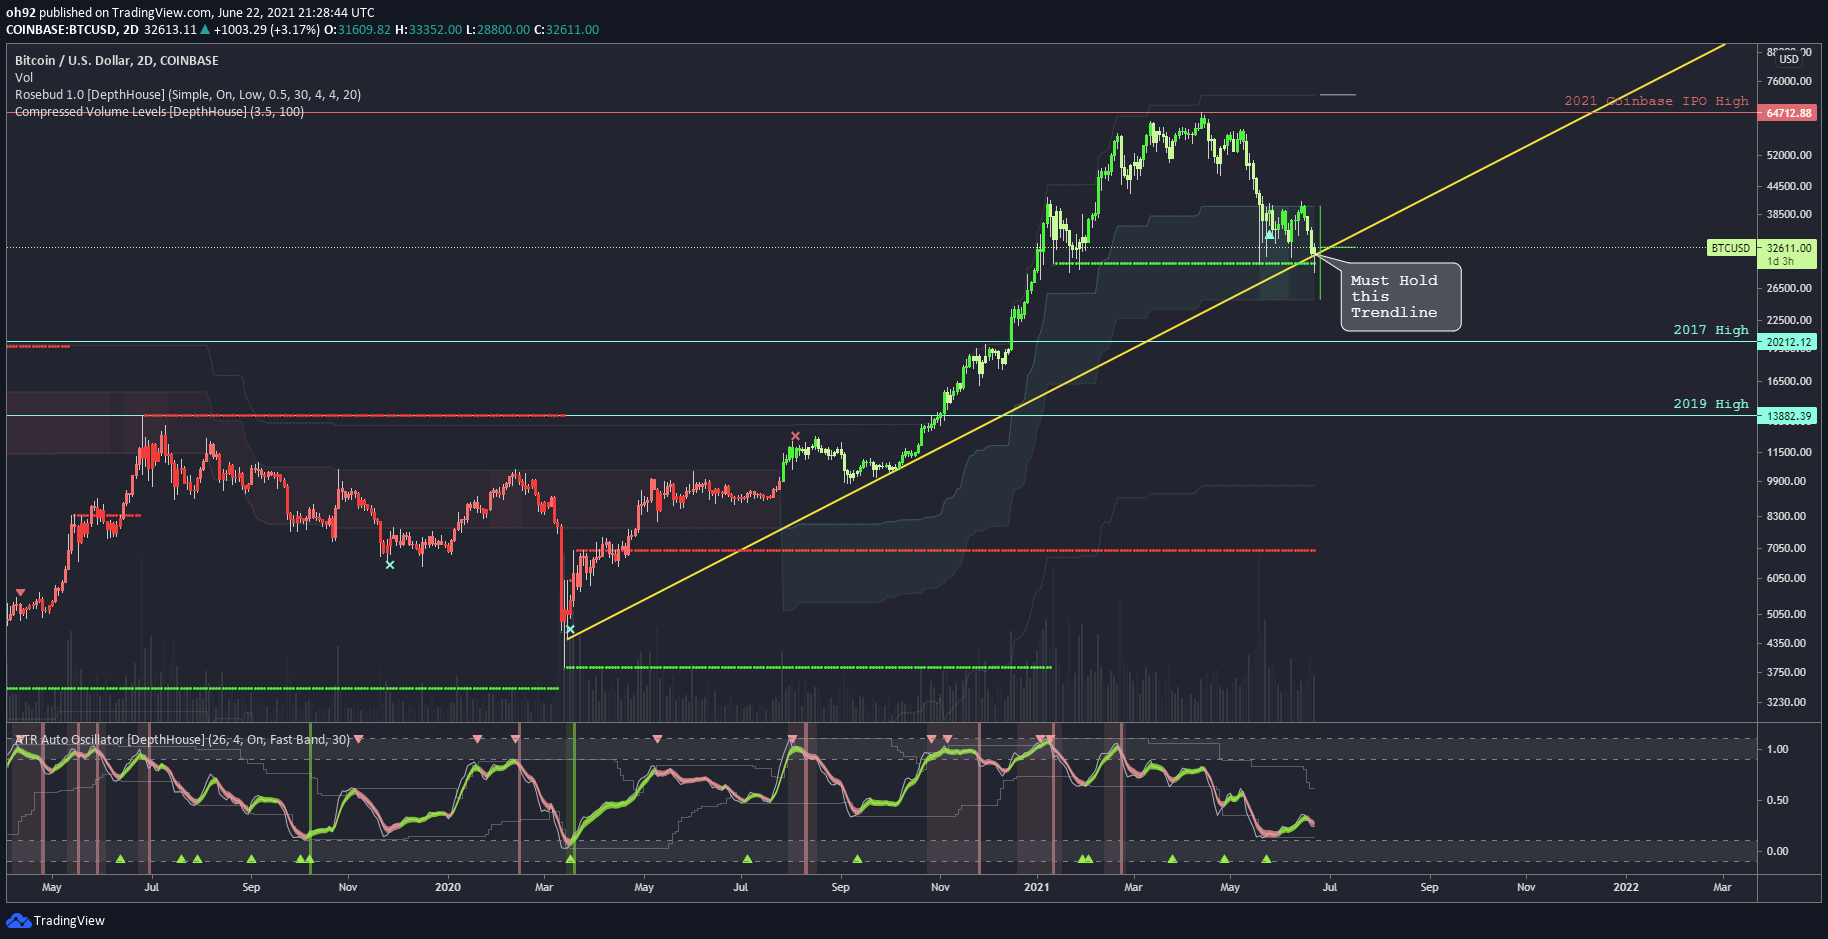
Task: Click the 3230.00 price axis label
Action: point(1786,702)
